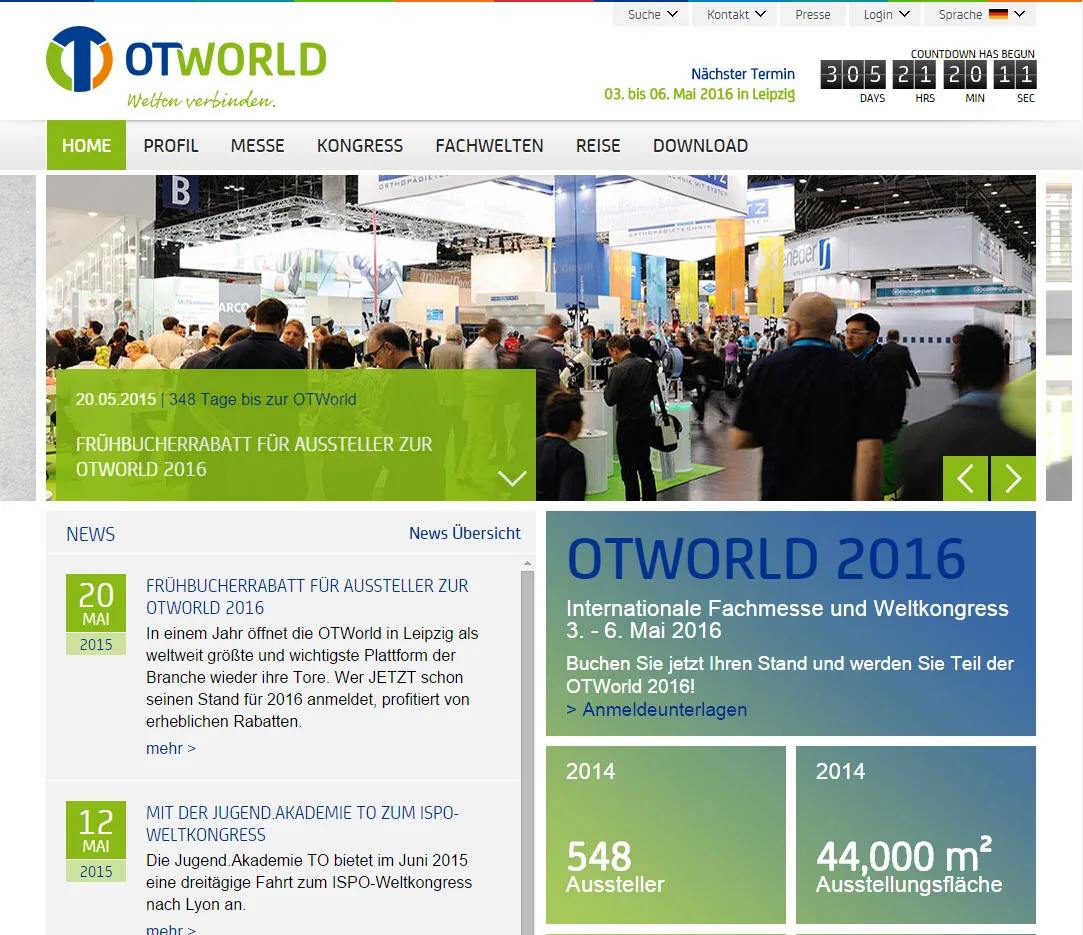
Task: Click the 'Nächster Termin' text
Action: (x=742, y=74)
